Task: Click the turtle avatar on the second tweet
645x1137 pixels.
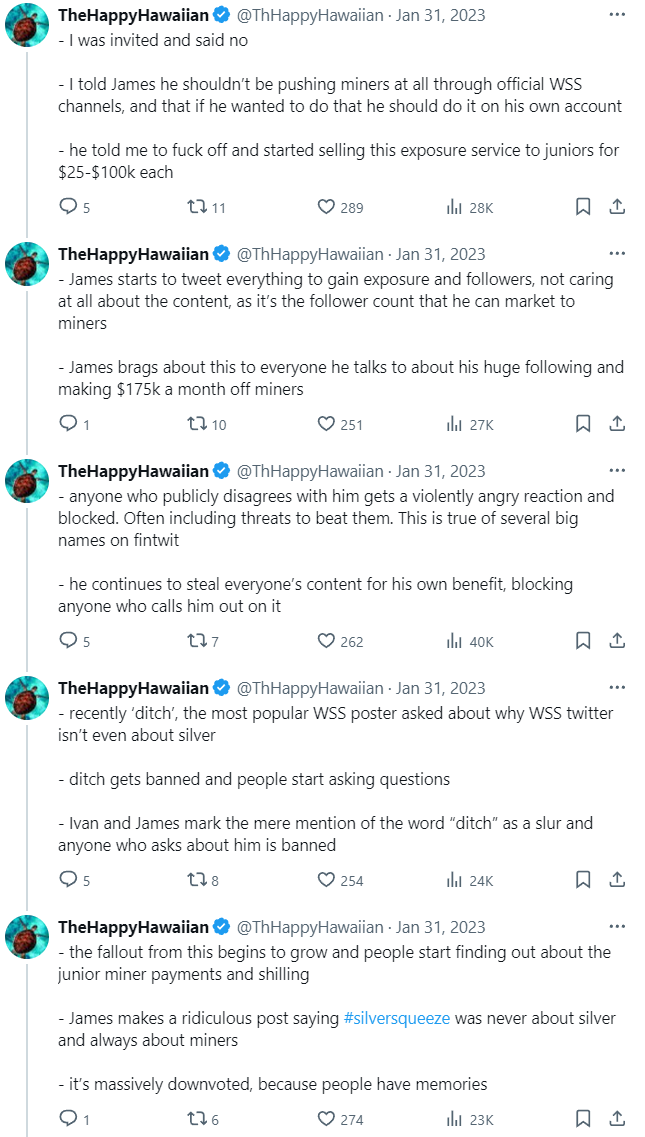Action: click(x=27, y=264)
